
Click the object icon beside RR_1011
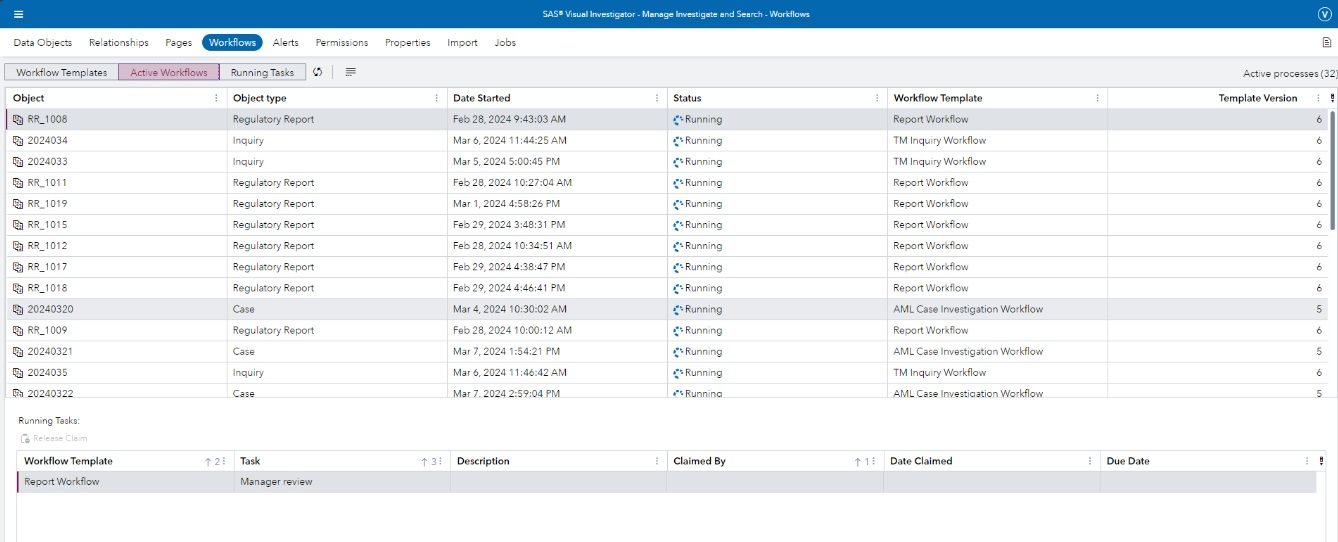tap(18, 182)
